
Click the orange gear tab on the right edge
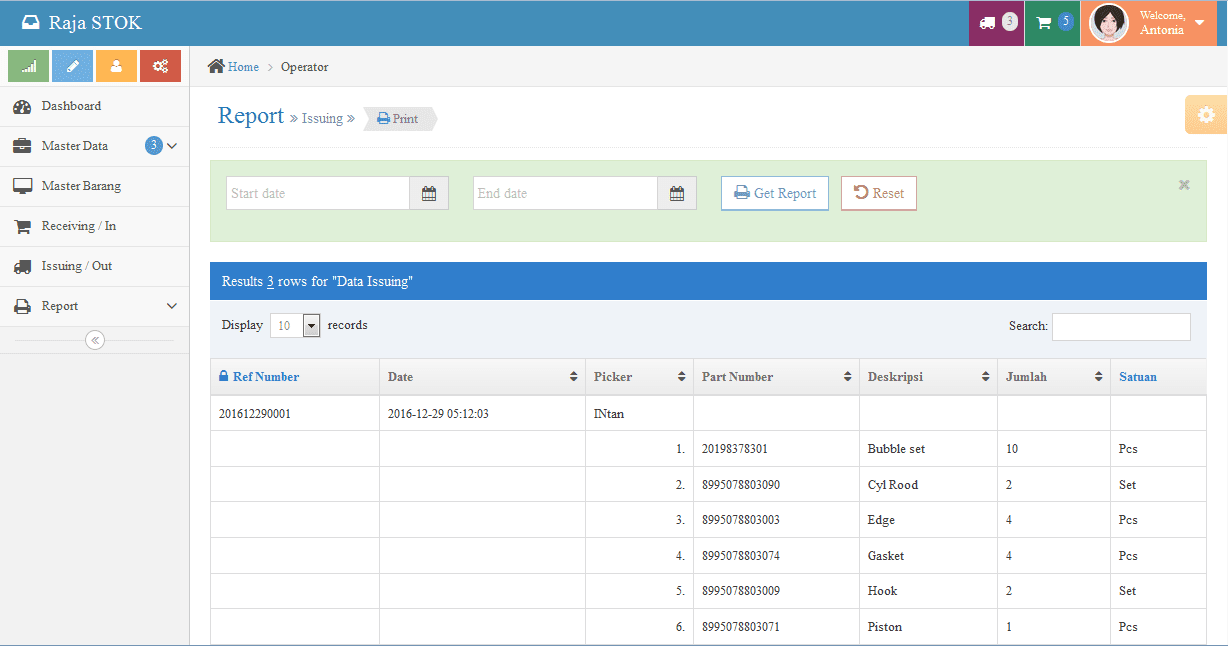pyautogui.click(x=1205, y=114)
